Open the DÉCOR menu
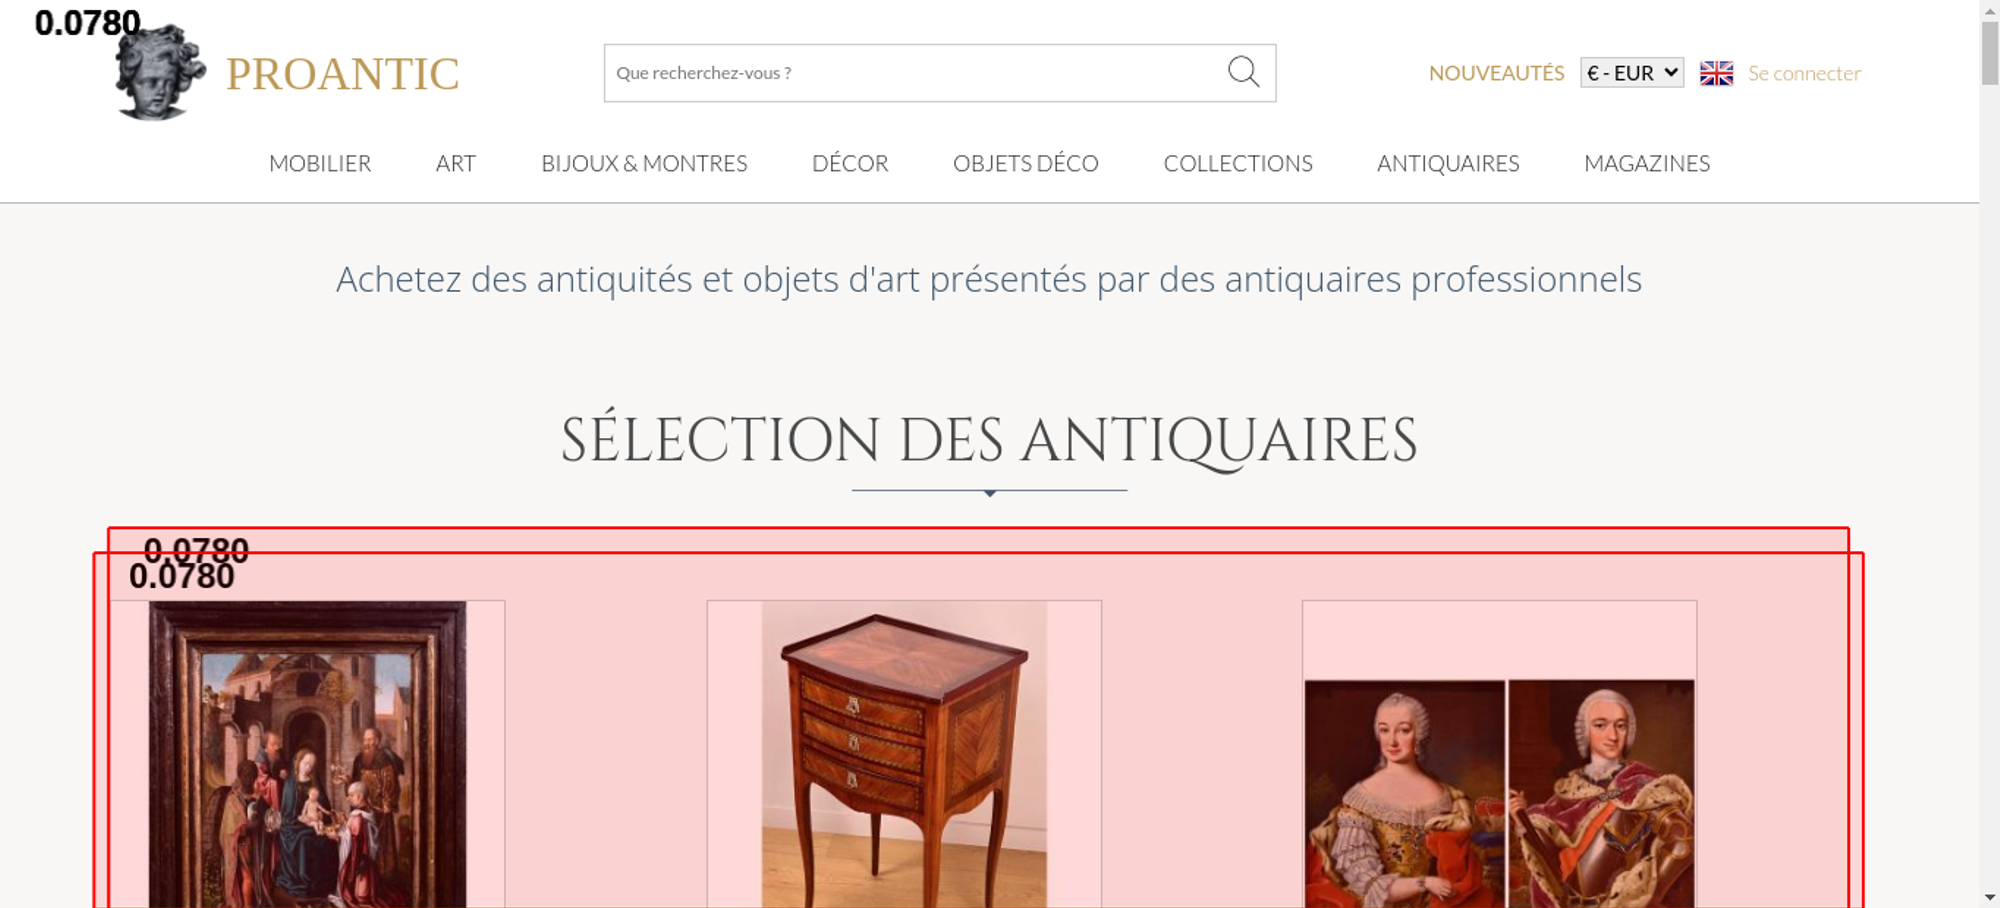 pyautogui.click(x=850, y=163)
